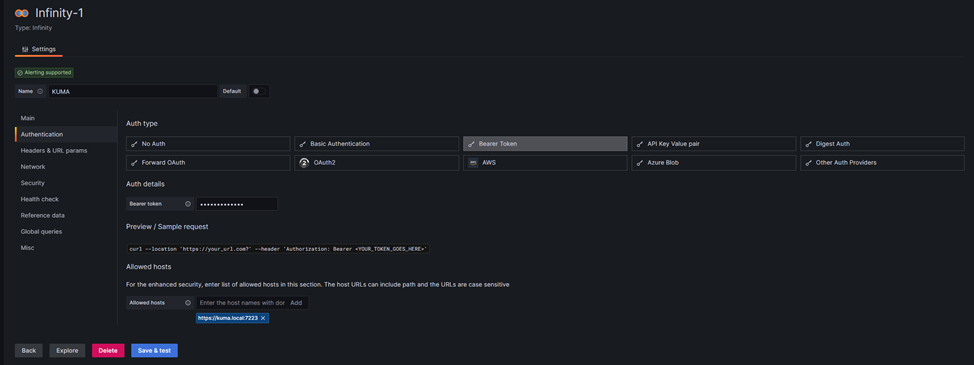974x365 pixels.
Task: Click the Bearer token password field
Action: (237, 204)
